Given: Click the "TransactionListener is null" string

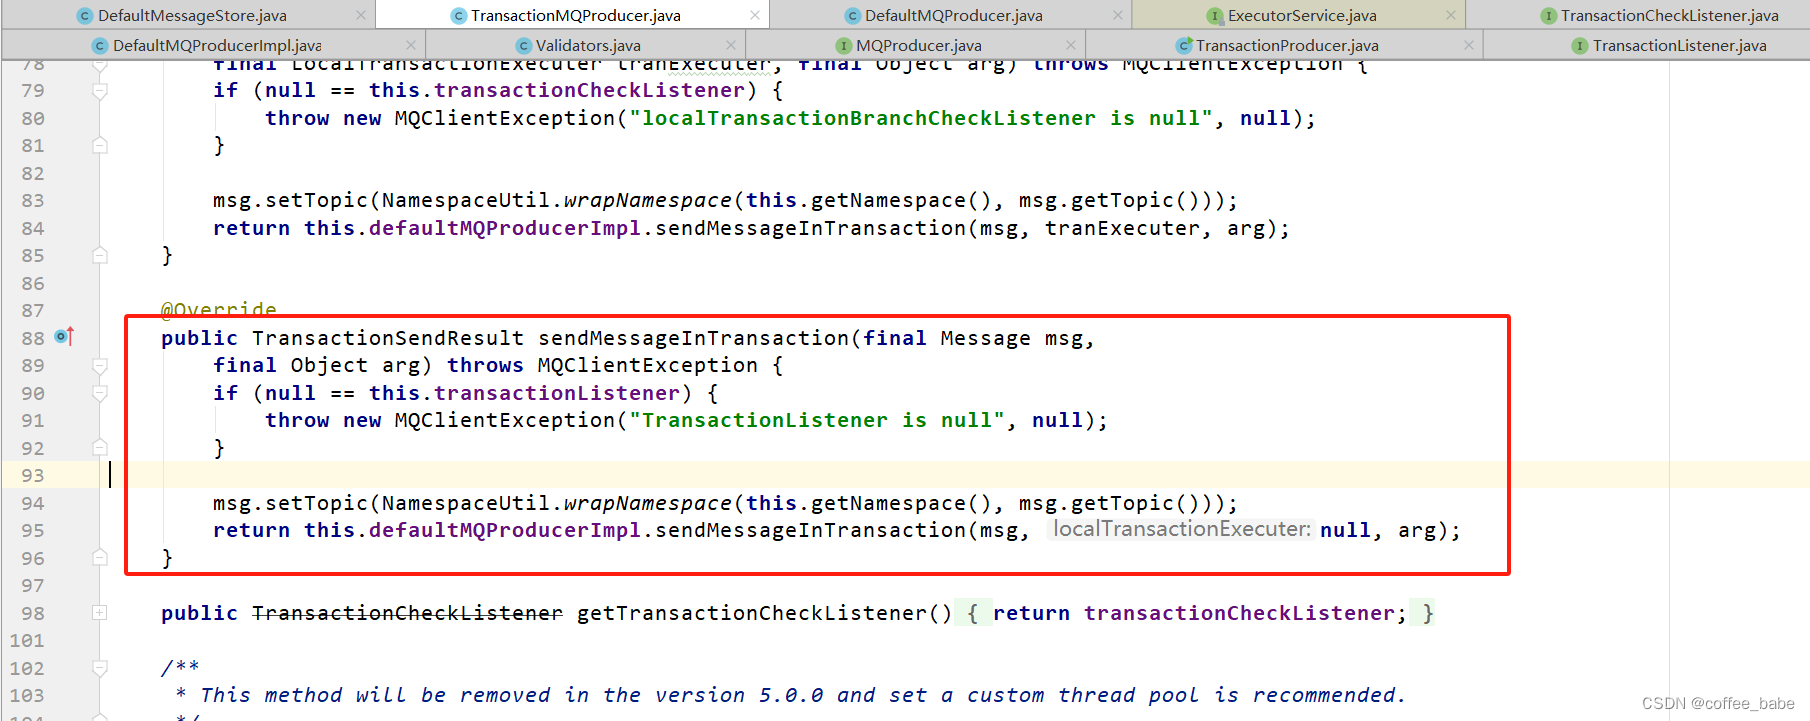Looking at the screenshot, I should click(816, 420).
